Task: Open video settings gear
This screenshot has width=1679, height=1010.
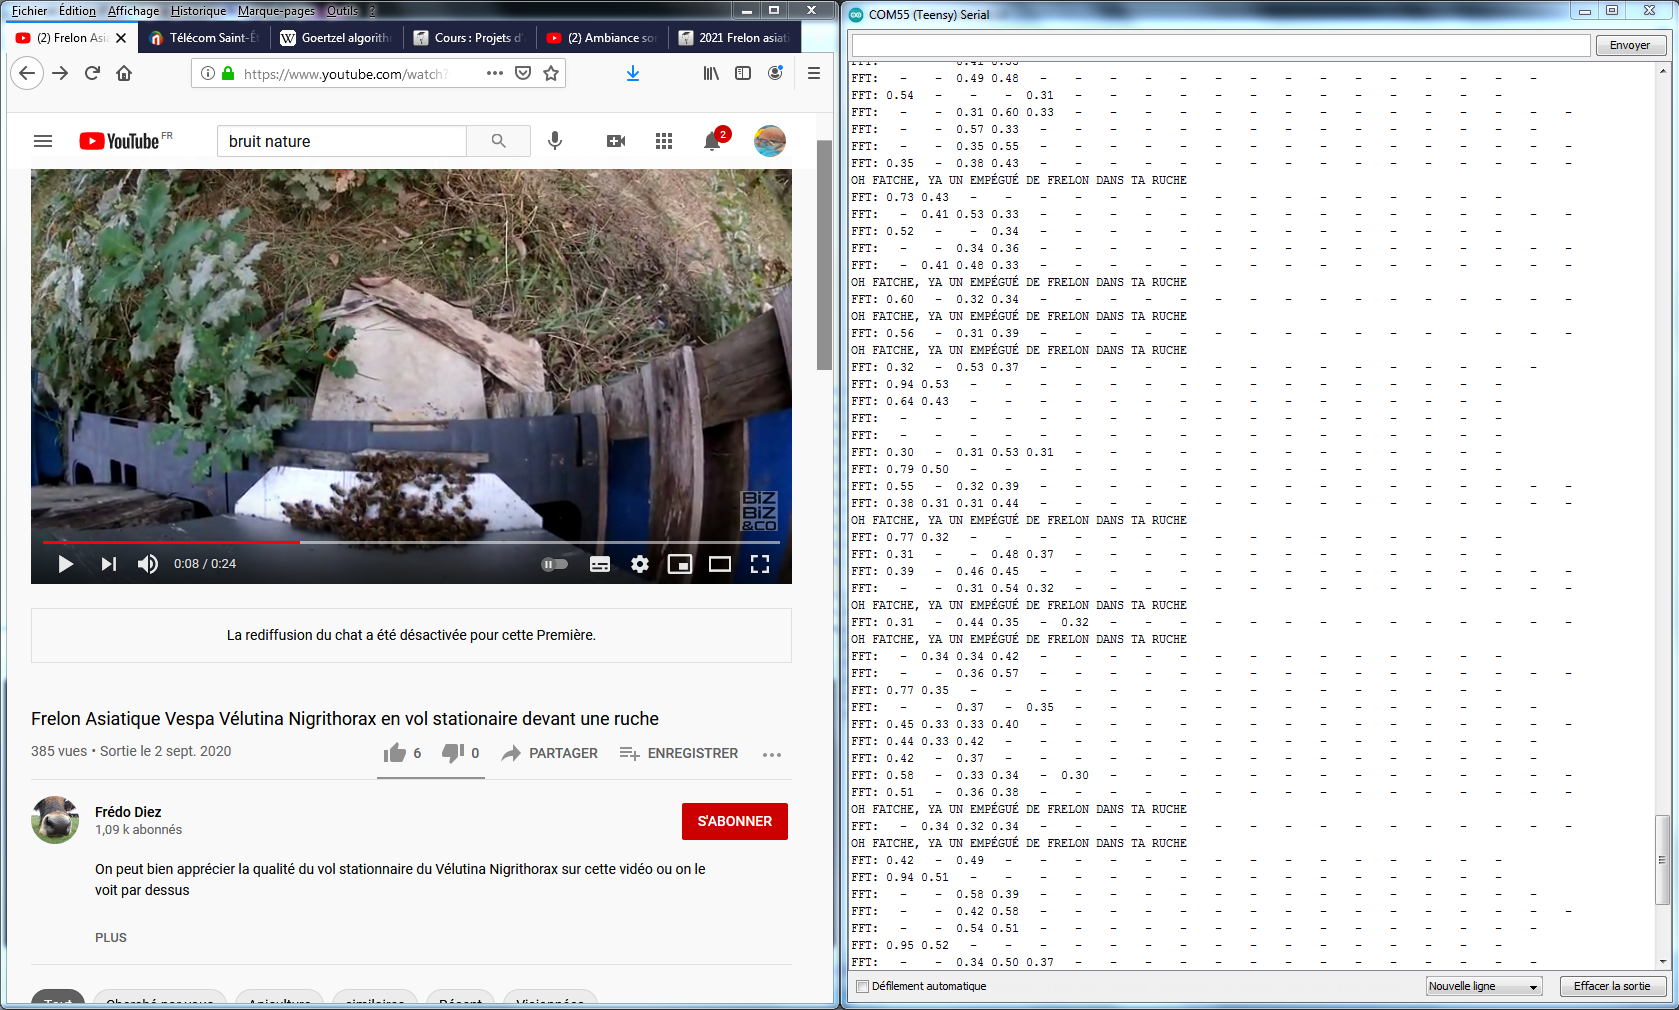Action: coord(640,564)
